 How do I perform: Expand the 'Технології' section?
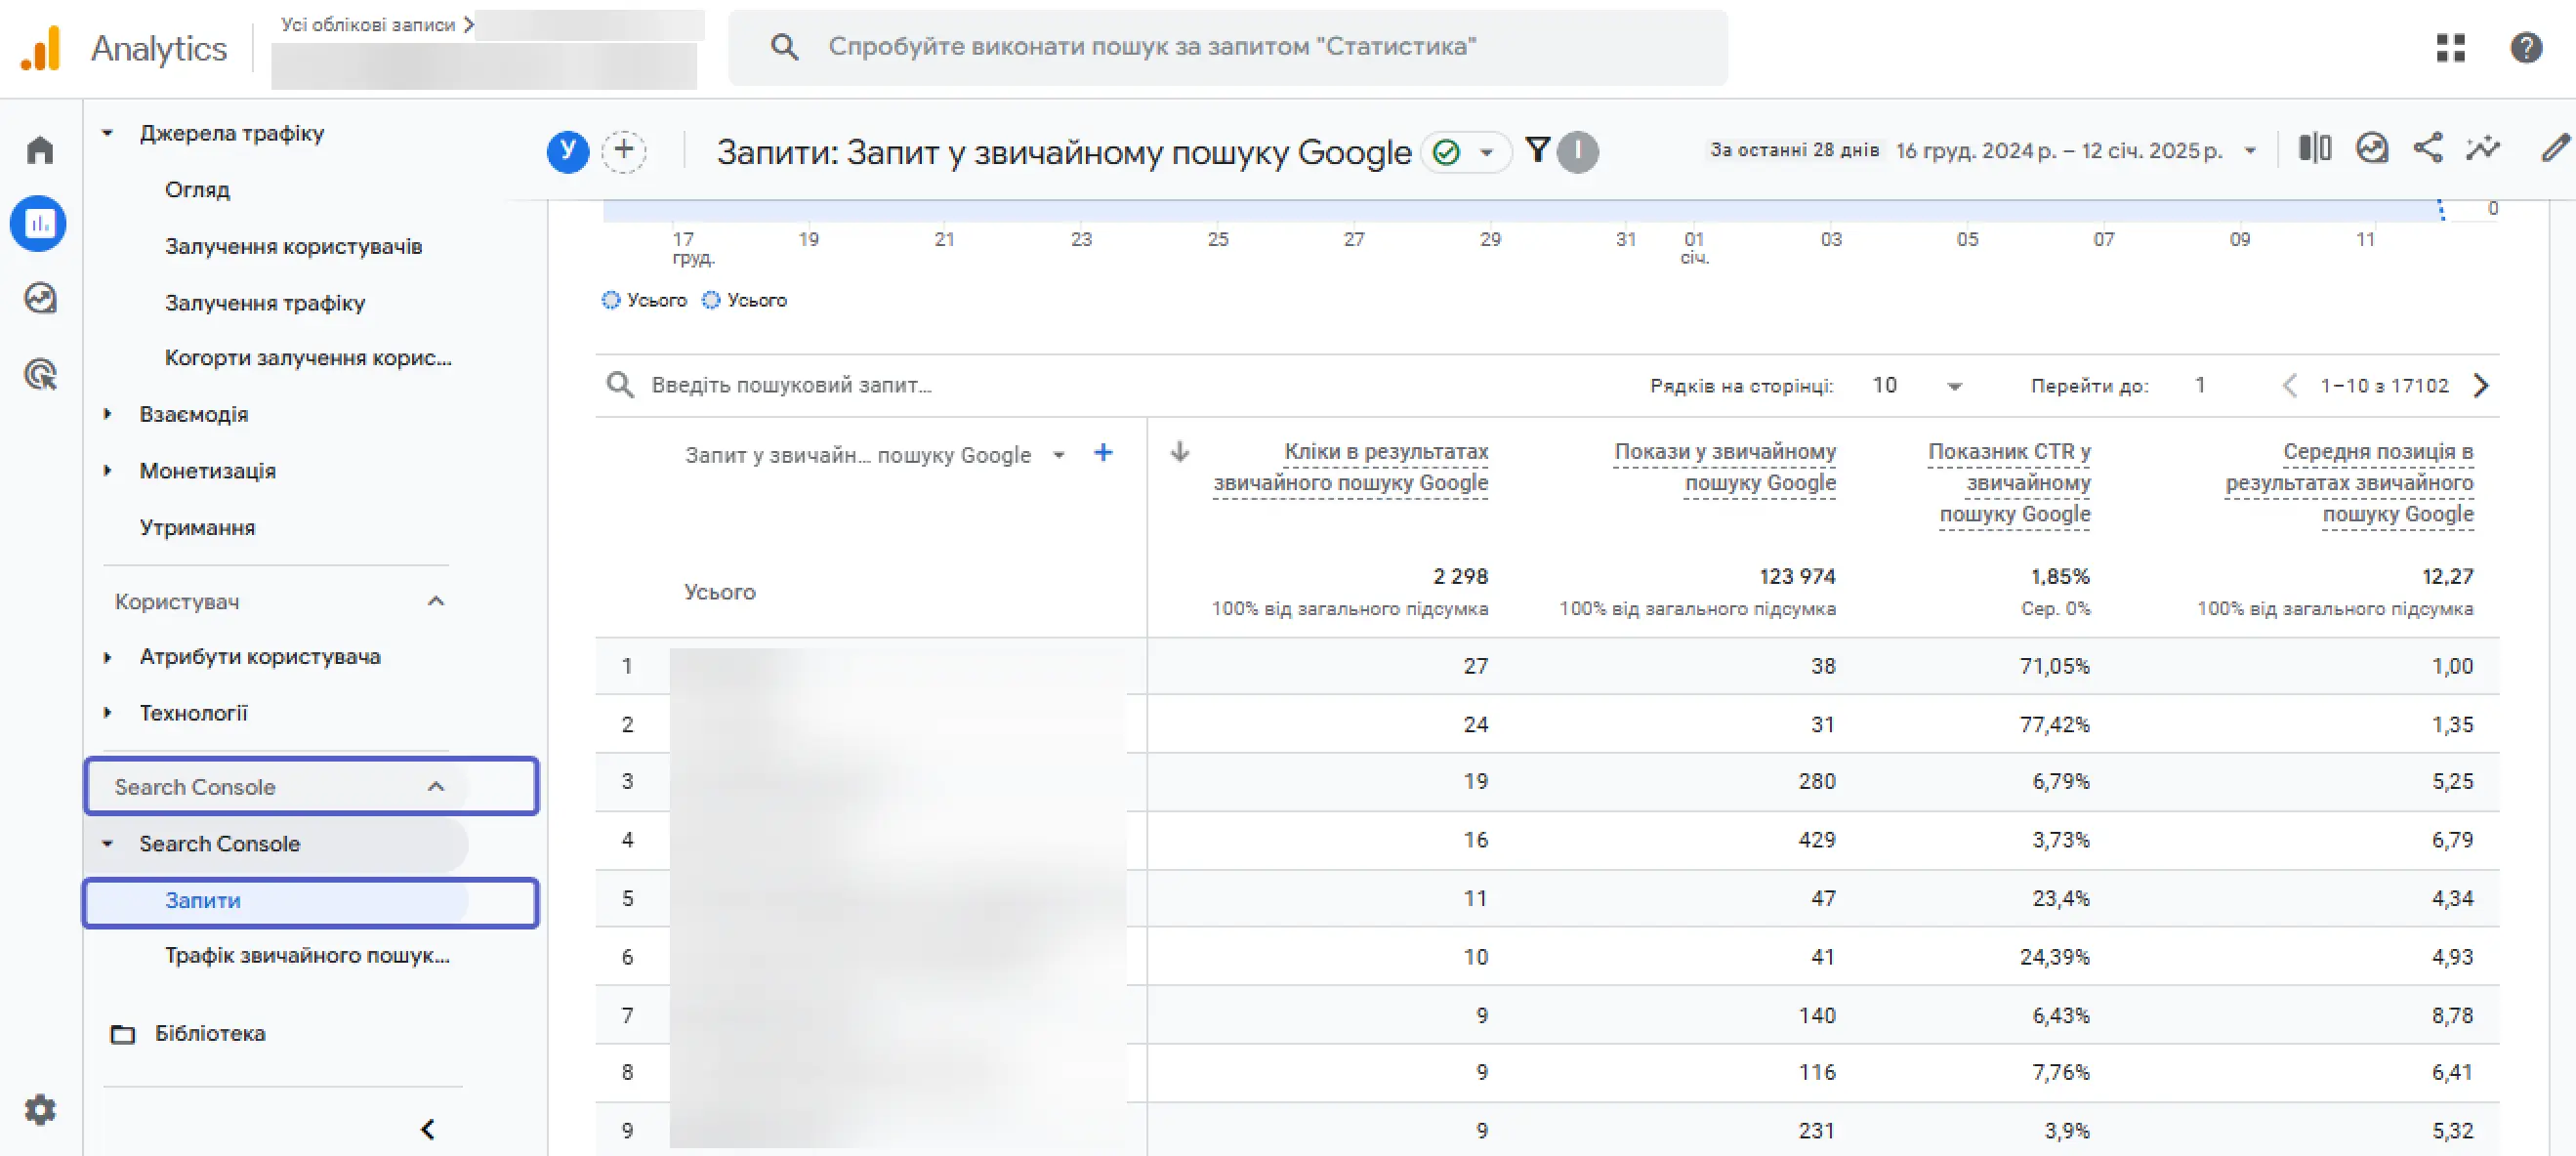tap(108, 713)
